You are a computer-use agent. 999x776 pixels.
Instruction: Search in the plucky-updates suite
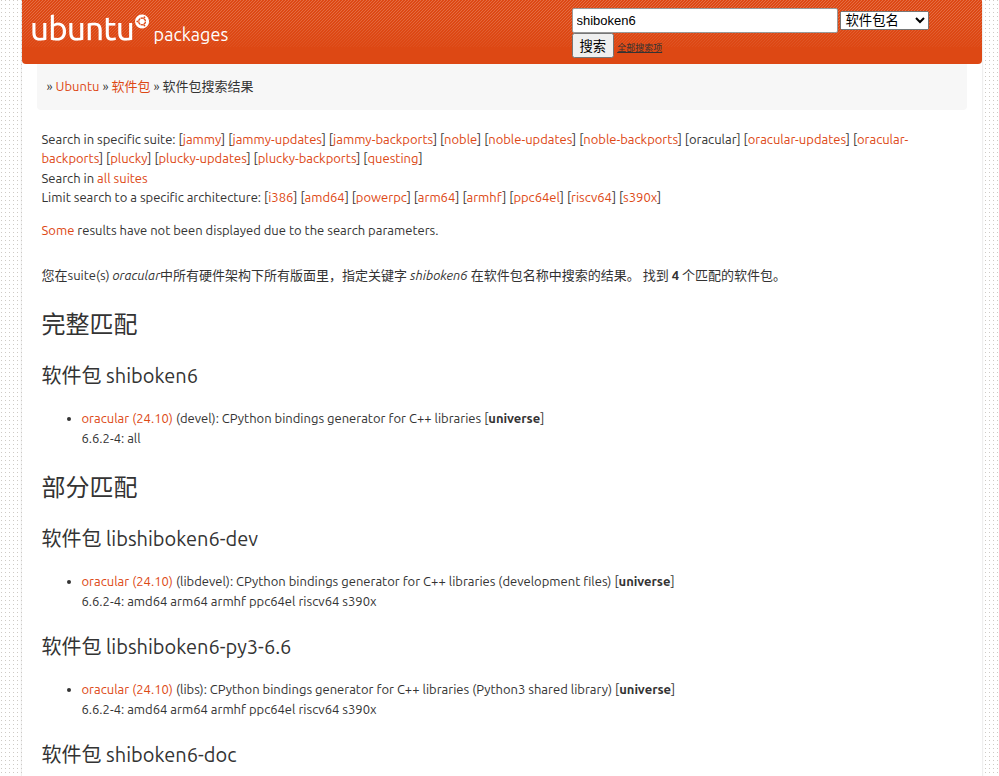tap(203, 159)
